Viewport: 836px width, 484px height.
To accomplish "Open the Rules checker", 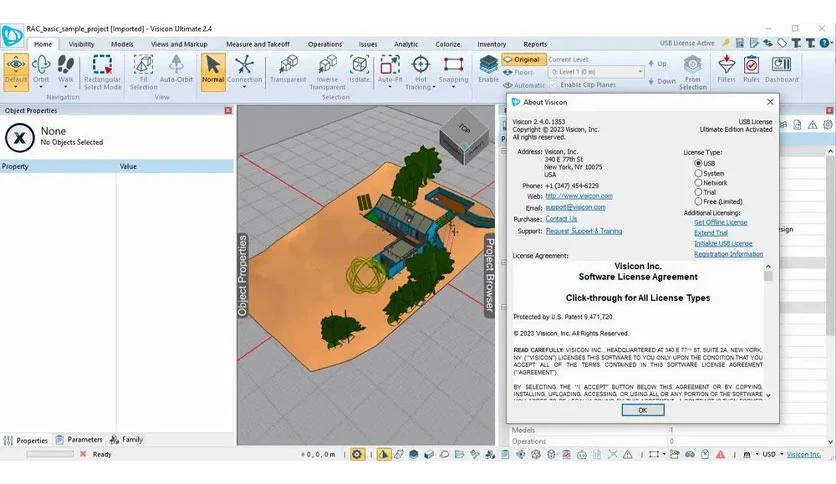I will (x=751, y=68).
